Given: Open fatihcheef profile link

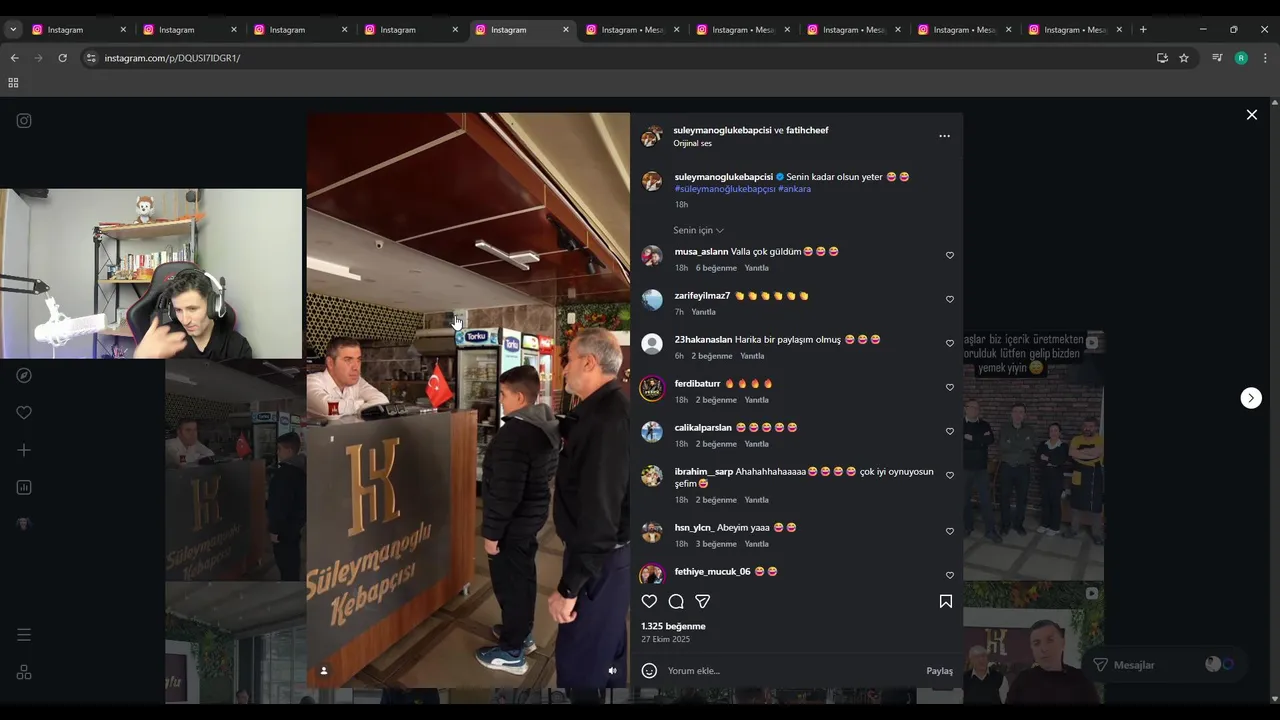Looking at the screenshot, I should point(807,130).
